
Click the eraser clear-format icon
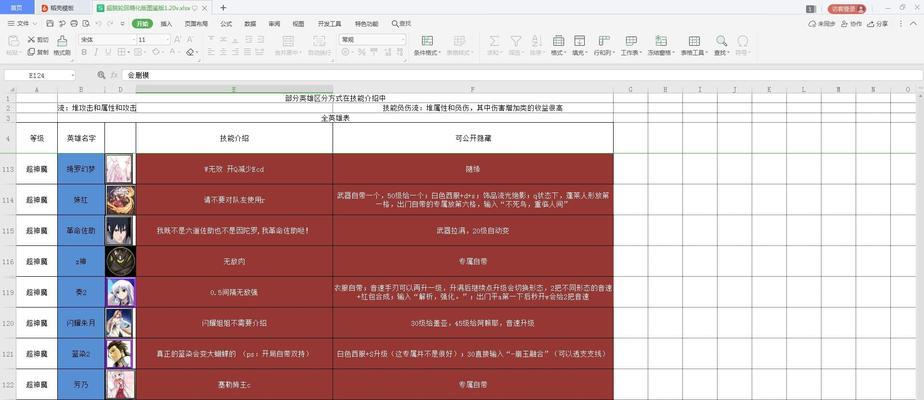(190, 52)
